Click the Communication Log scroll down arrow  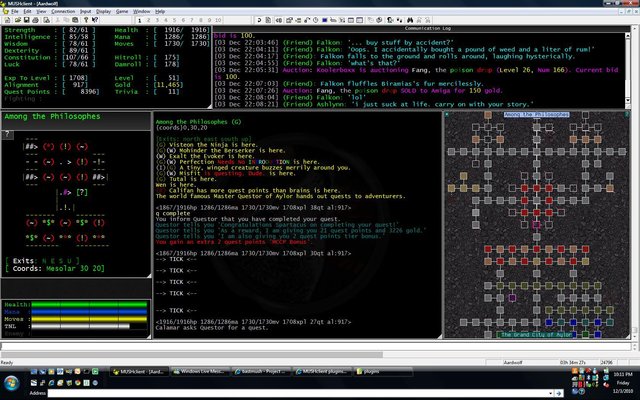coord(628,101)
